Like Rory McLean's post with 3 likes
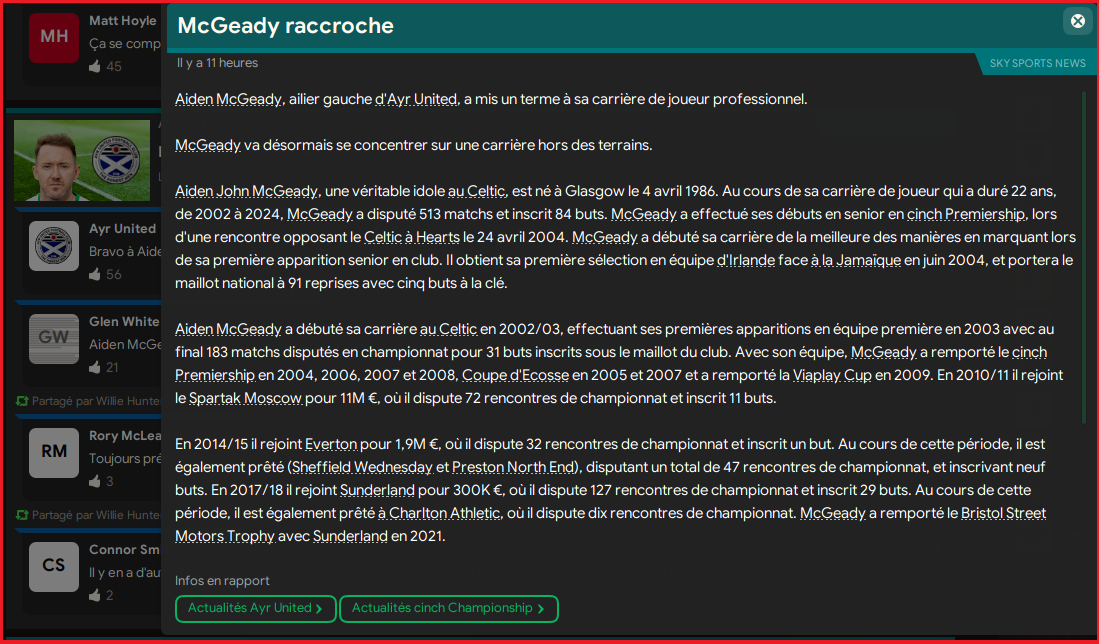Image resolution: width=1099 pixels, height=644 pixels. click(x=95, y=481)
